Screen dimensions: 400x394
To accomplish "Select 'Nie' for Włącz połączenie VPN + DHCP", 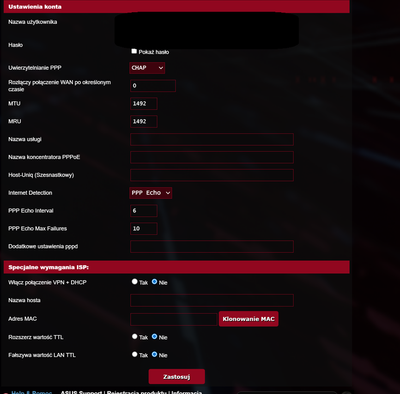I will [154, 282].
